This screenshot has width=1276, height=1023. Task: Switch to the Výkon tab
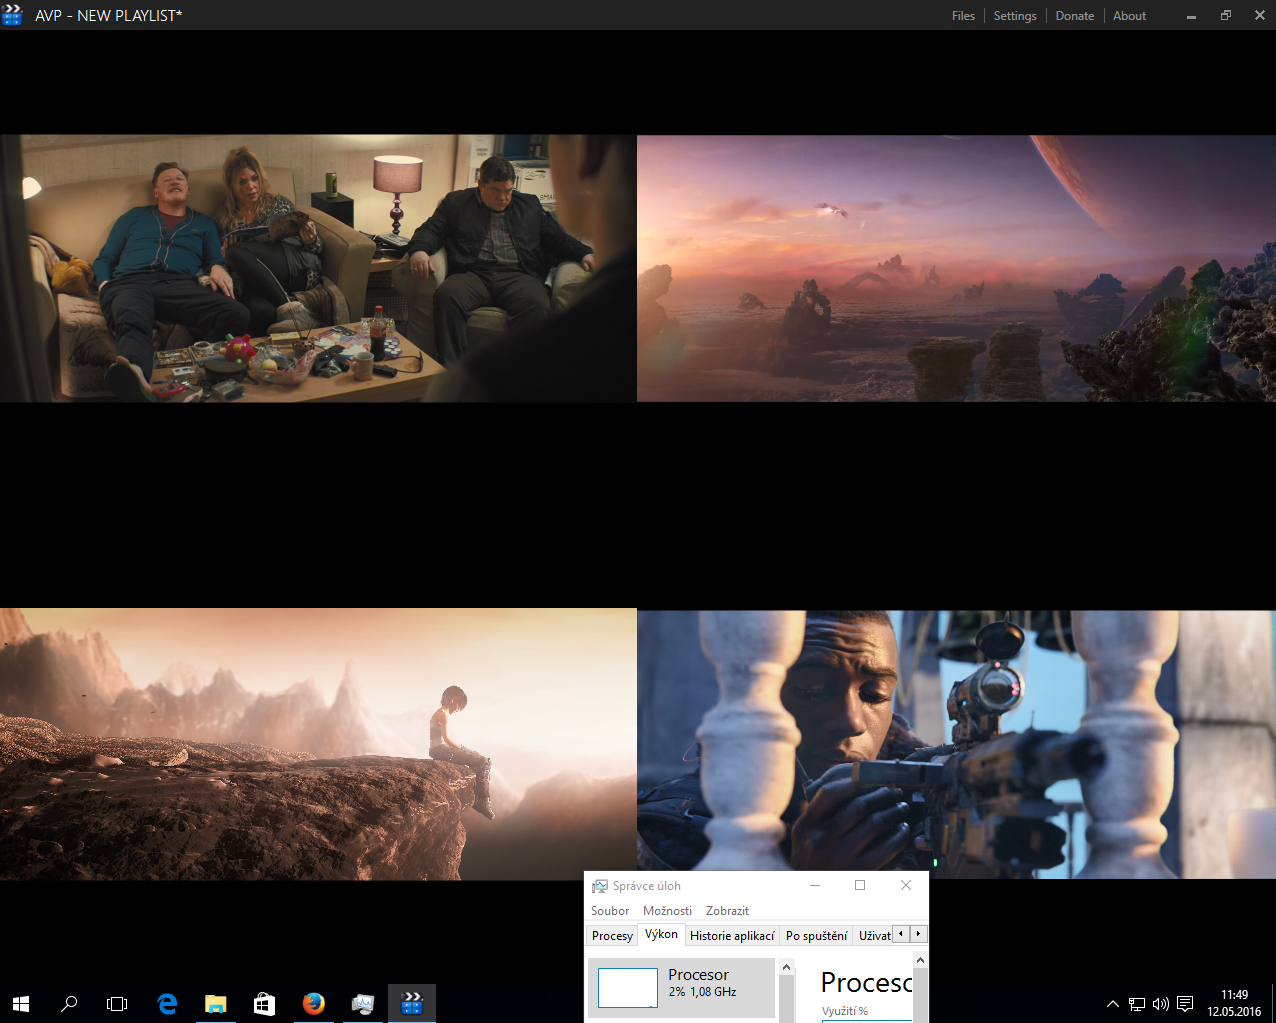pos(661,934)
